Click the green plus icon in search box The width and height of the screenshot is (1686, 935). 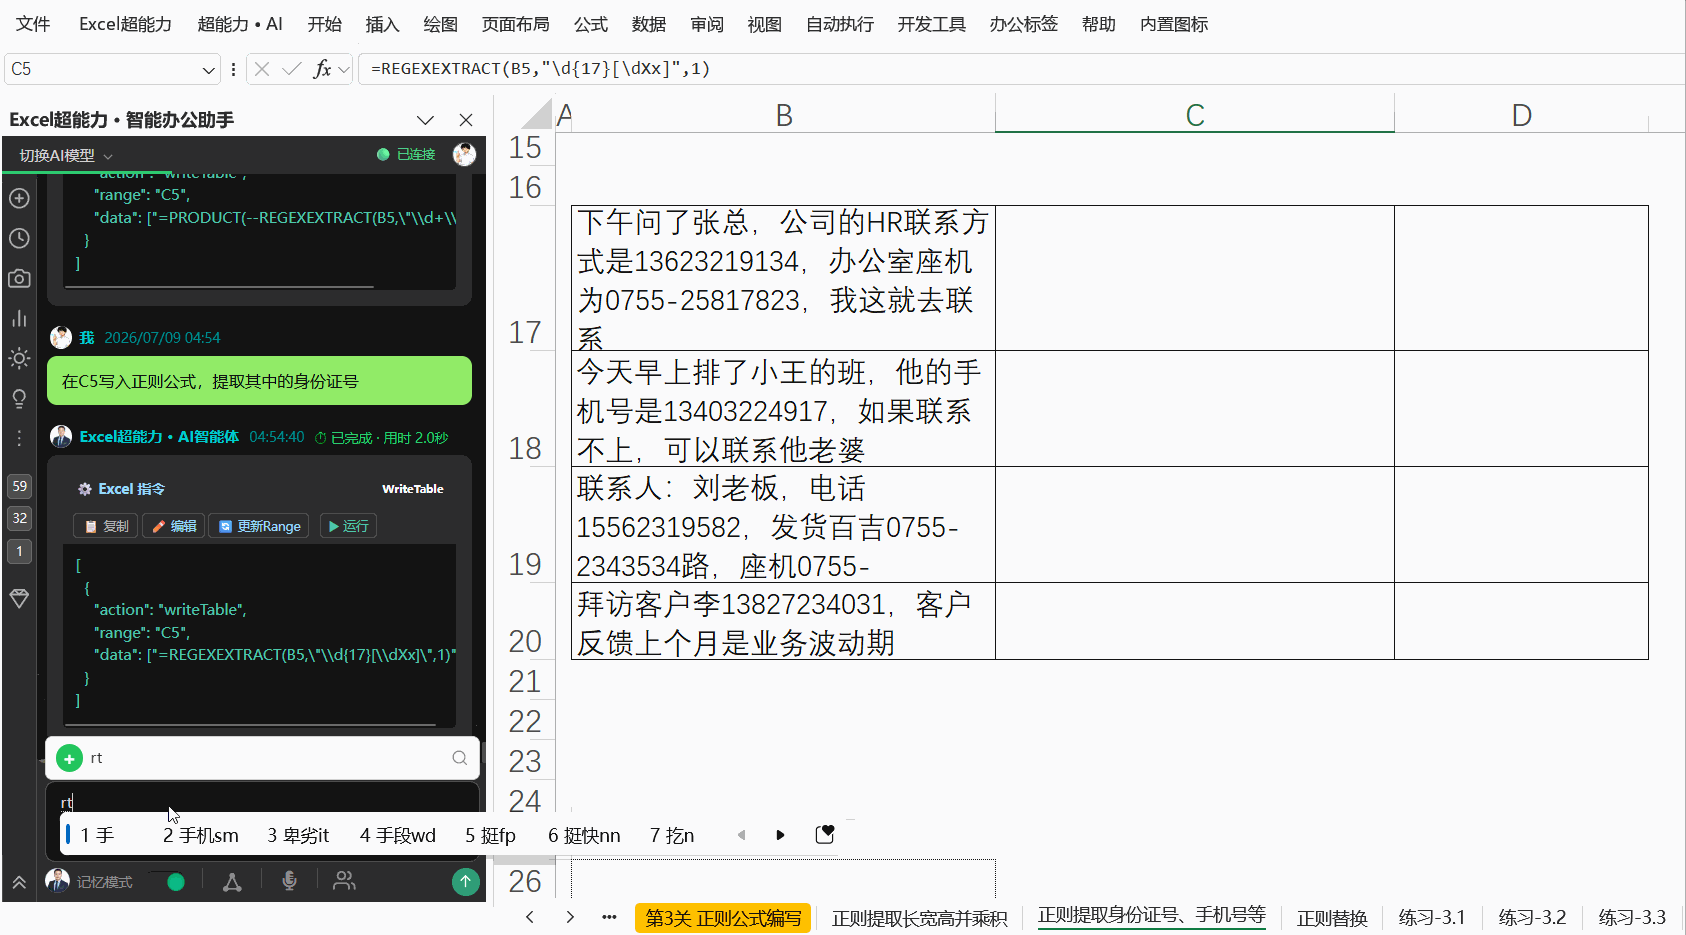(69, 759)
